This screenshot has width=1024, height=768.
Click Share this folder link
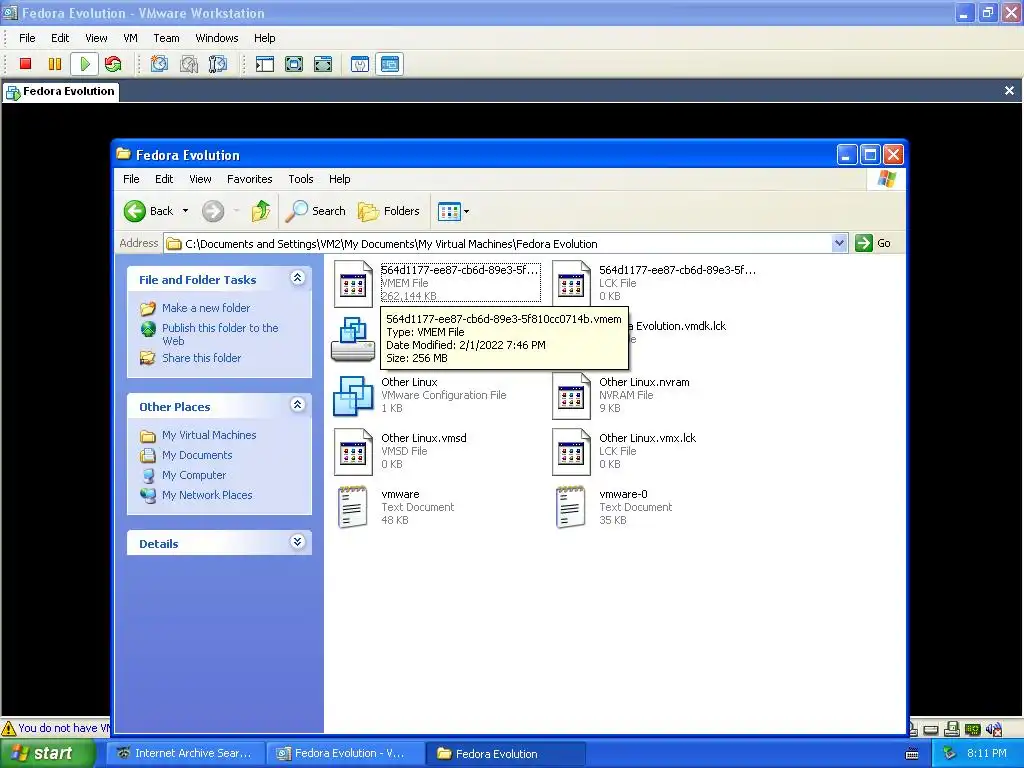pyautogui.click(x=201, y=358)
